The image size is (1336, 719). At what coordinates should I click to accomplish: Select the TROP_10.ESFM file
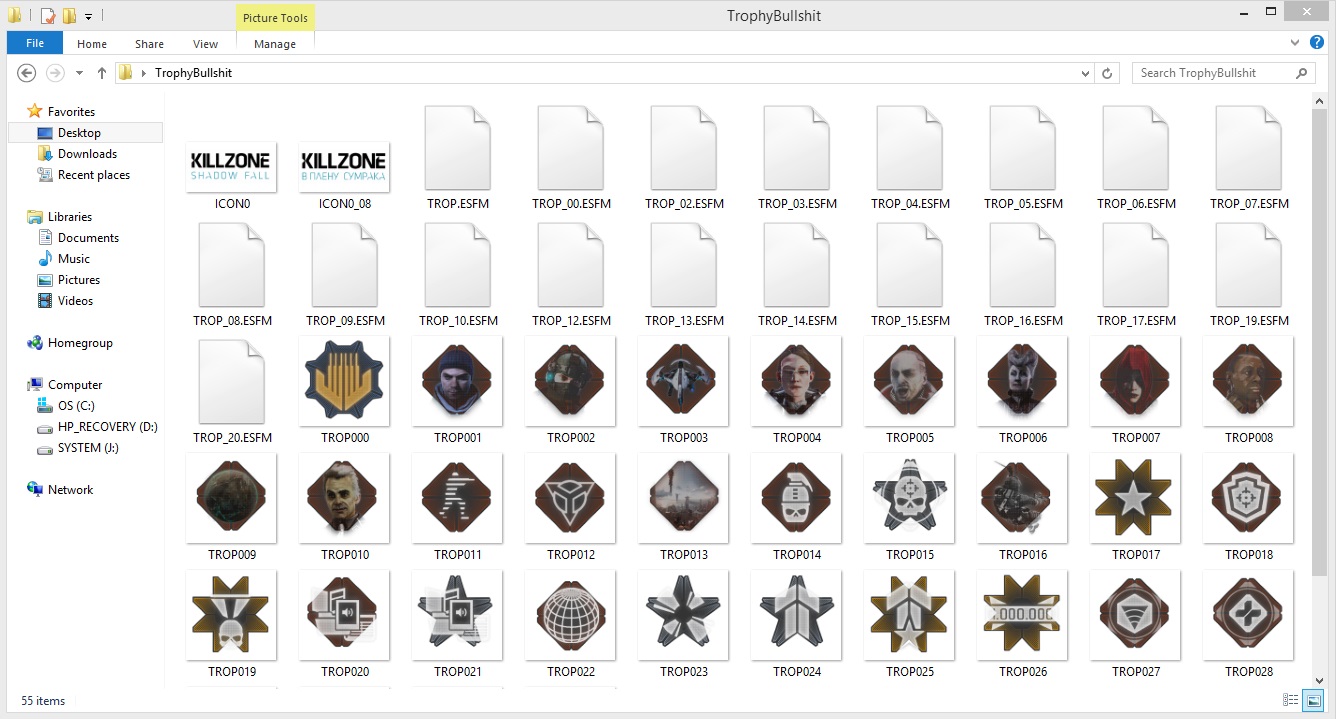click(458, 264)
